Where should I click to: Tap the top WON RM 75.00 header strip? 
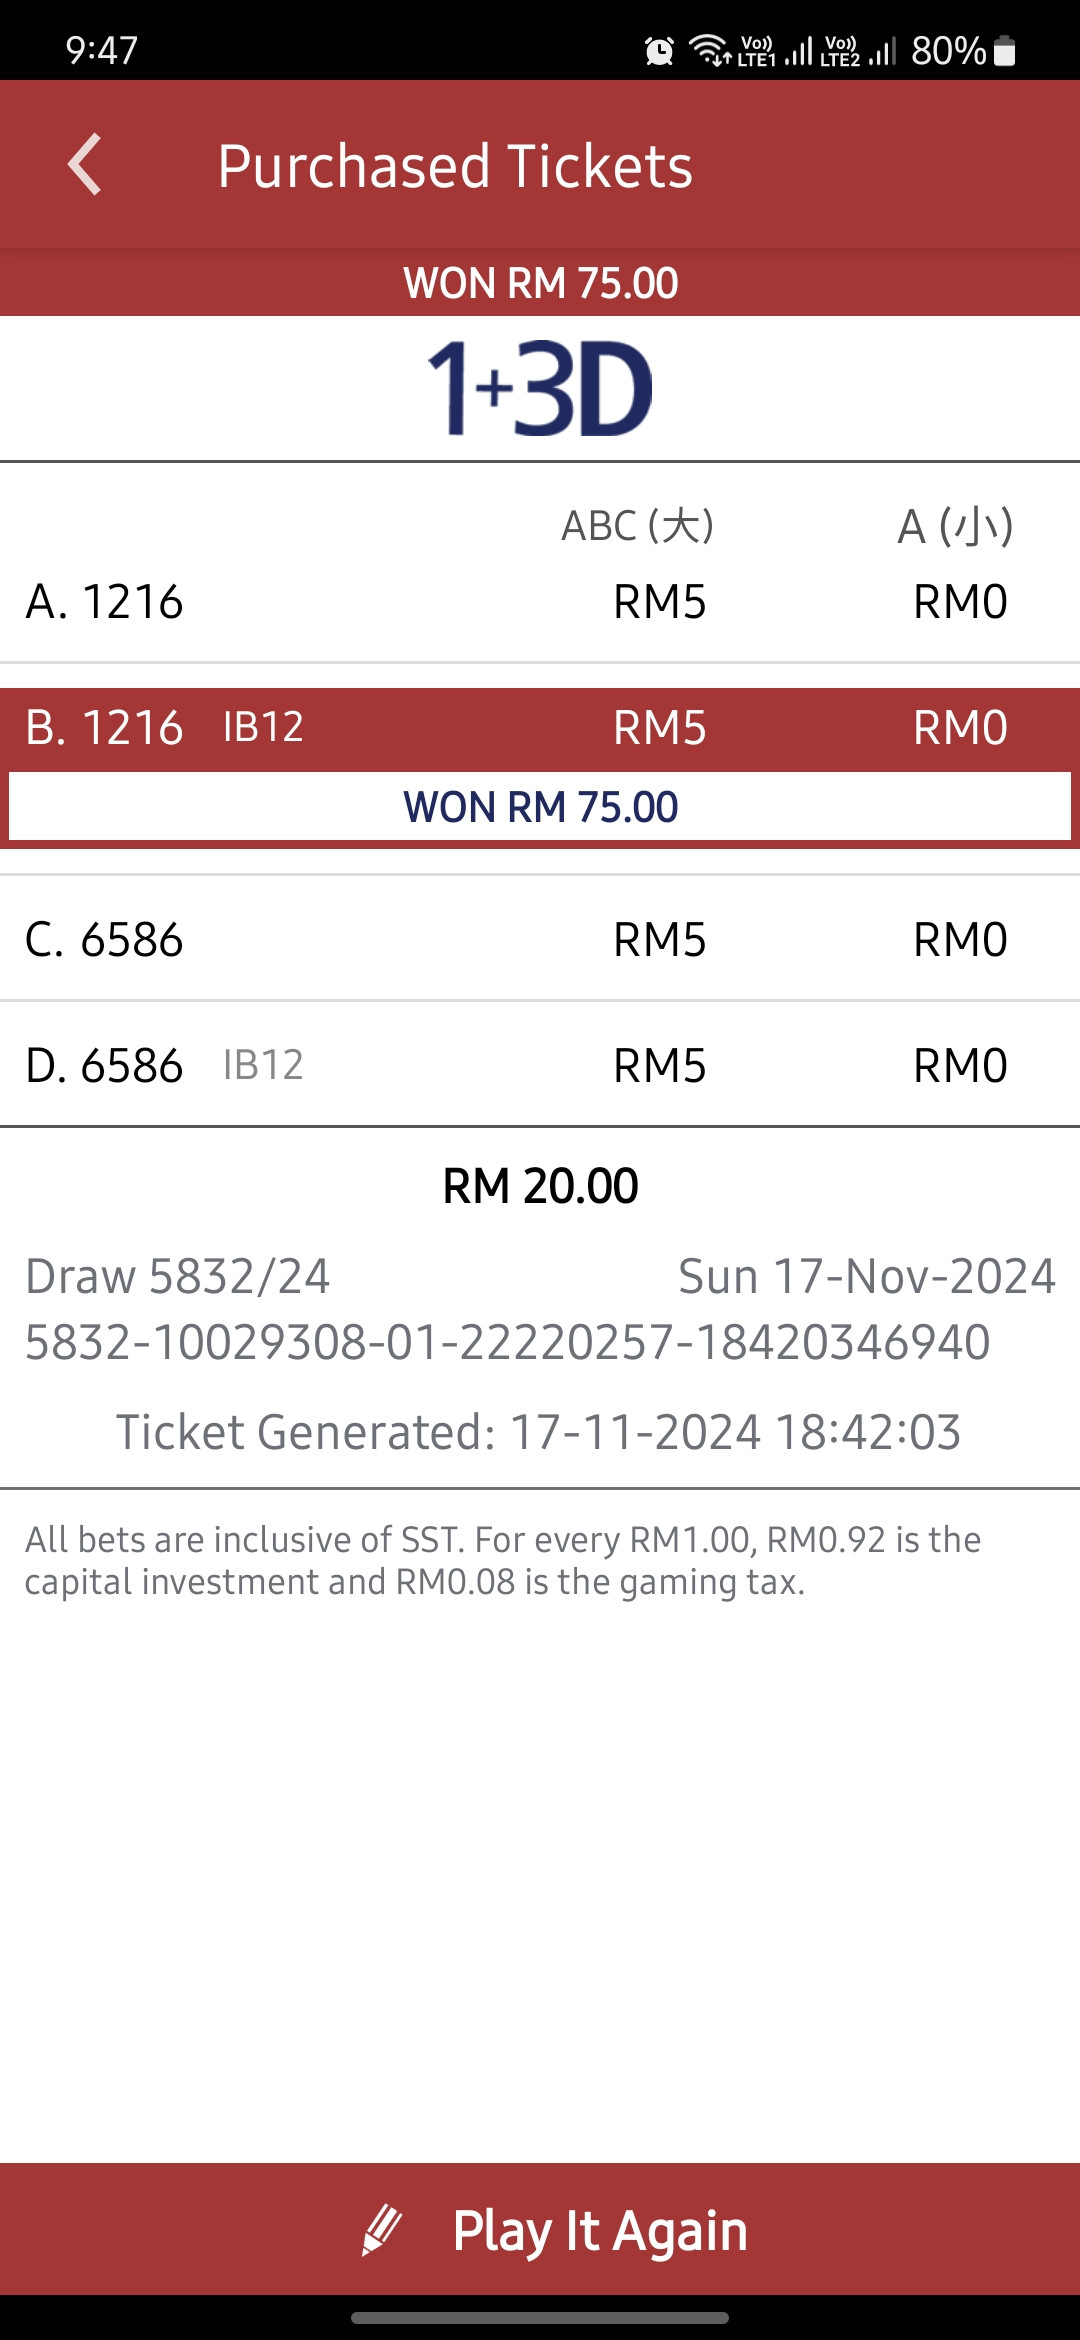pyautogui.click(x=540, y=283)
